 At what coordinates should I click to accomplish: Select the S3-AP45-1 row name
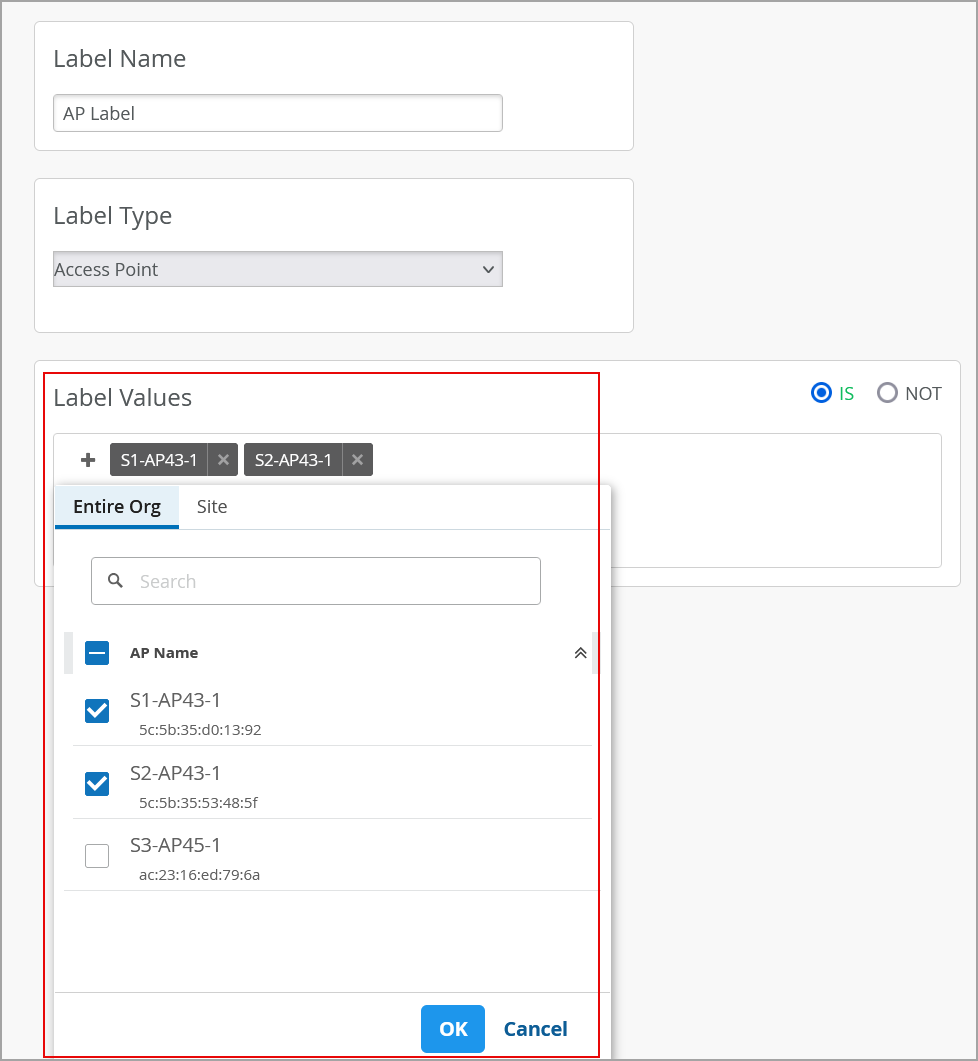(x=175, y=845)
